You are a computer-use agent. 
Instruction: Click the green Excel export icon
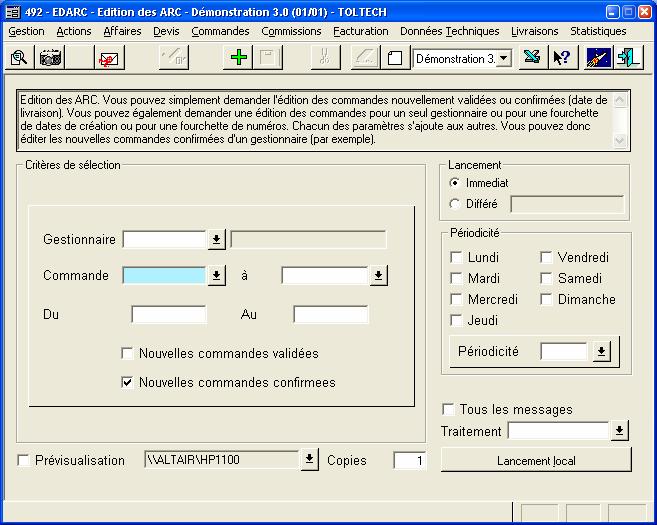tap(533, 57)
